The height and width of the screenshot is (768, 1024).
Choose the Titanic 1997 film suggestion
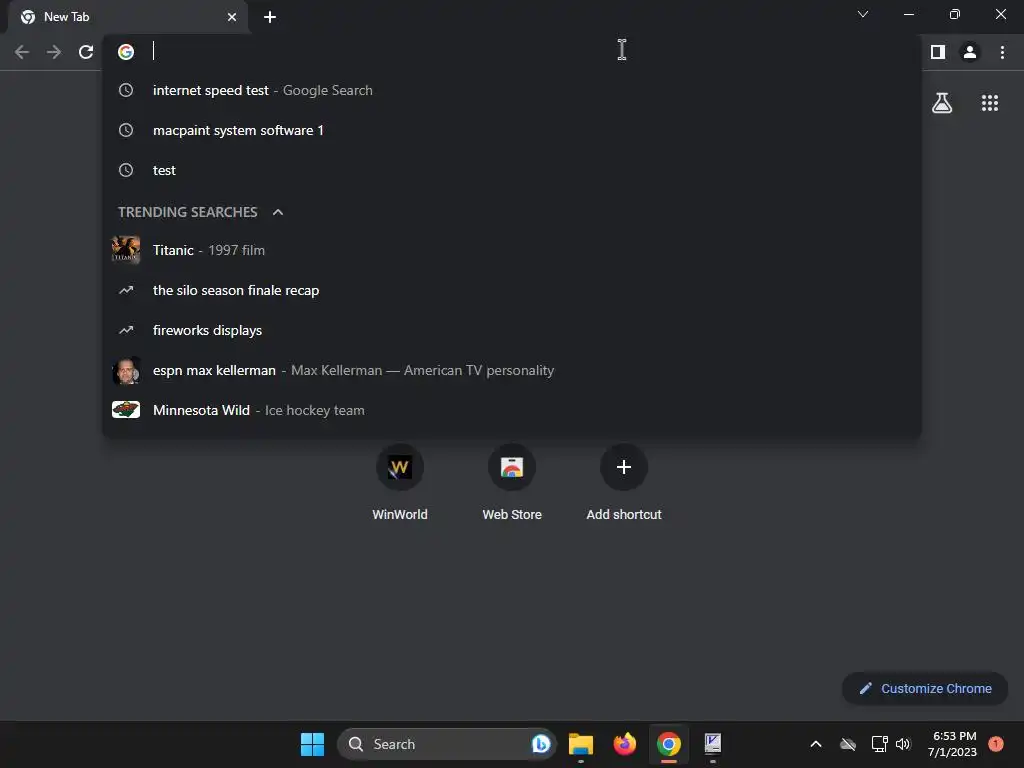tap(512, 250)
